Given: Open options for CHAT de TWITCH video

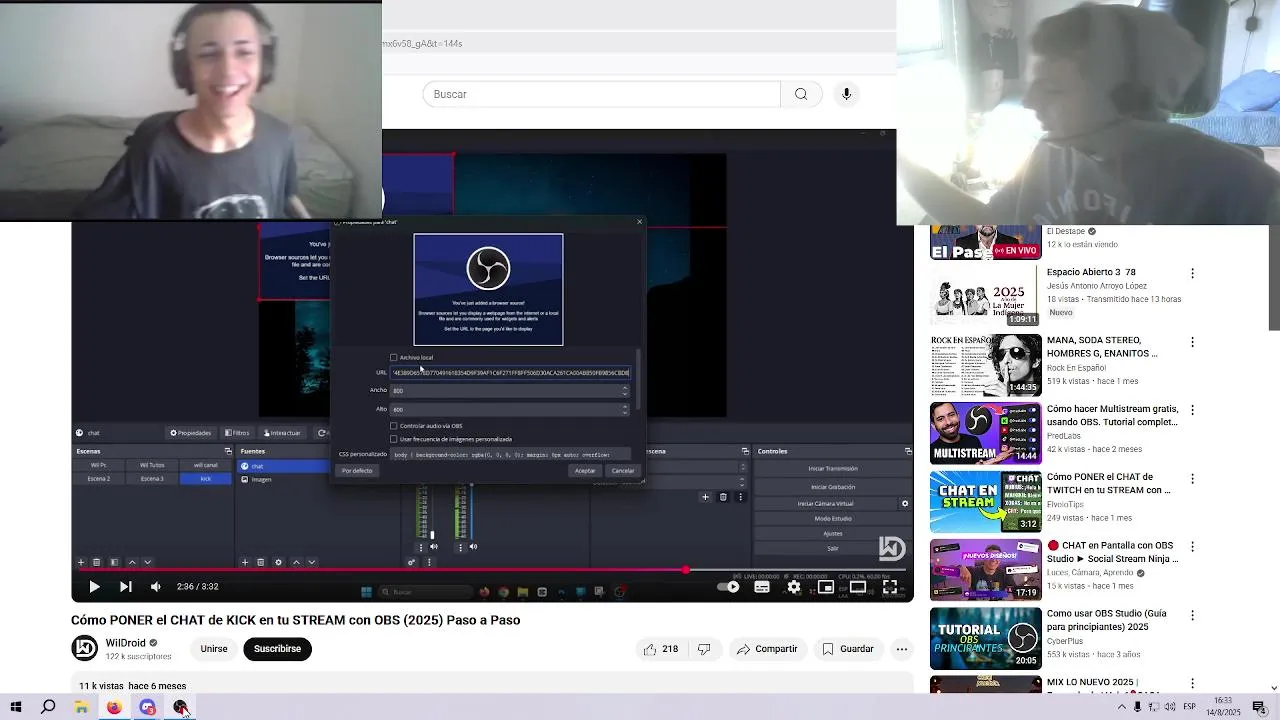Looking at the screenshot, I should click(x=1192, y=478).
